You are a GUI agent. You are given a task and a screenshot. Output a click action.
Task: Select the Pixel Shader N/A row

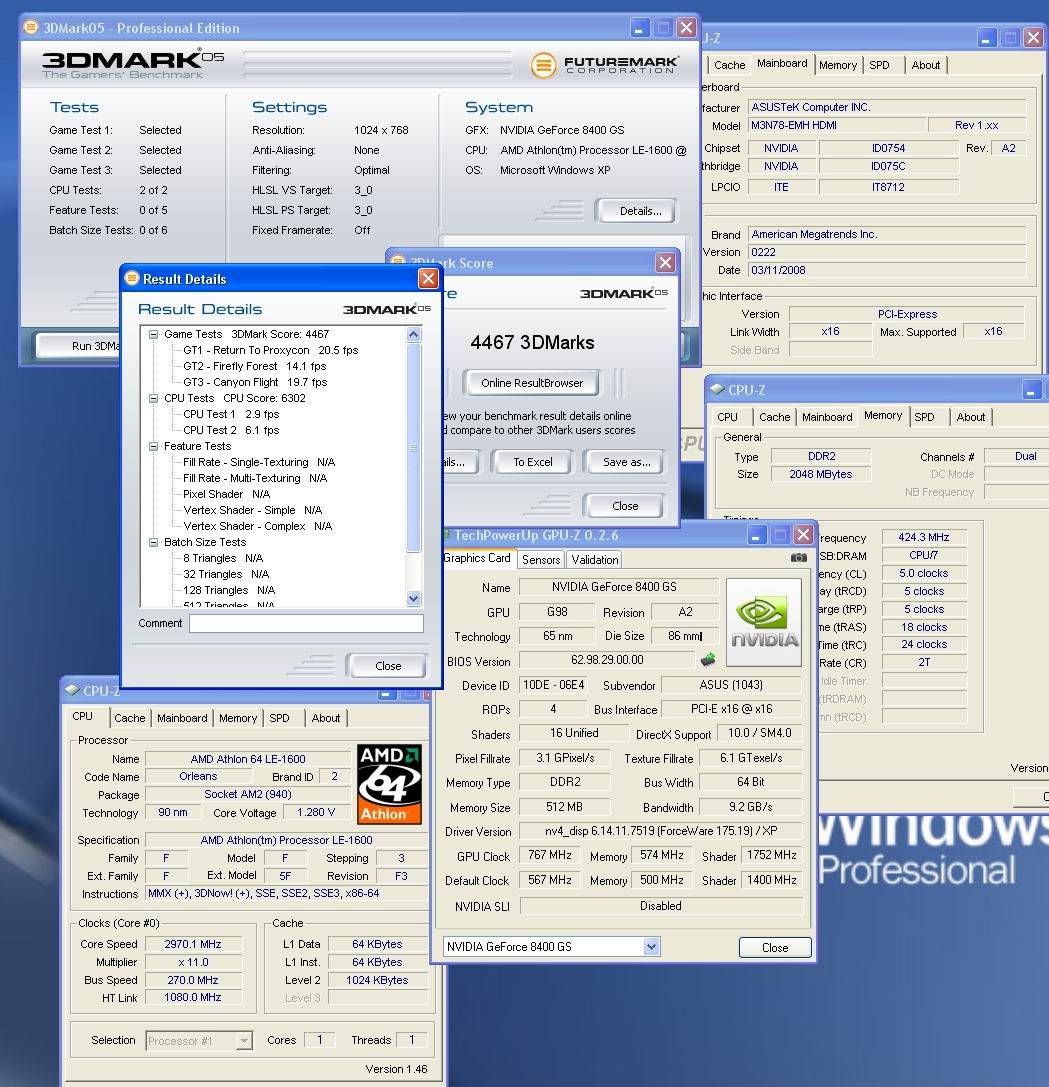click(226, 494)
